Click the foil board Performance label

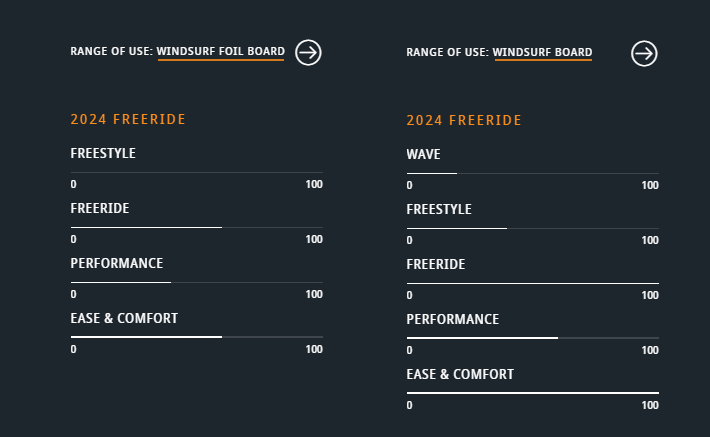click(117, 264)
